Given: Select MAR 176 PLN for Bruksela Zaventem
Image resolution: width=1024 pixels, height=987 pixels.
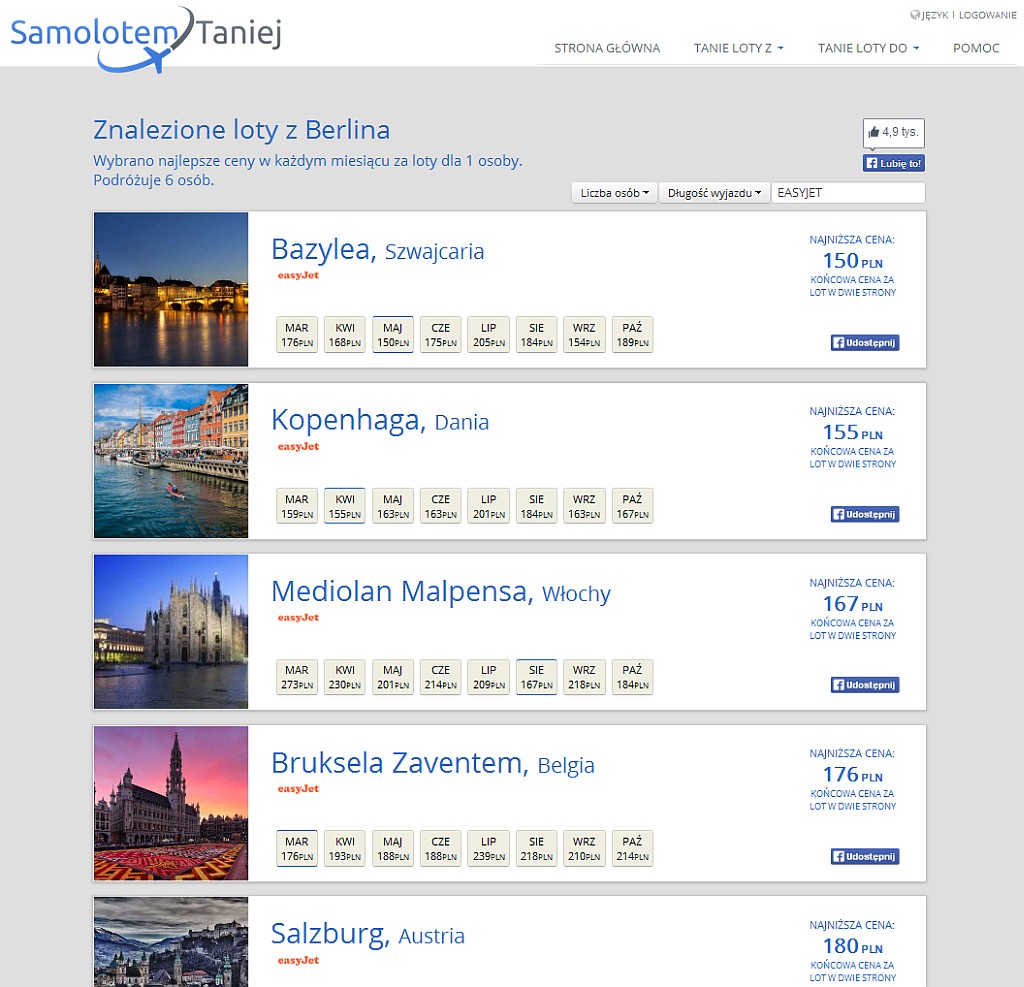Looking at the screenshot, I should click(297, 849).
